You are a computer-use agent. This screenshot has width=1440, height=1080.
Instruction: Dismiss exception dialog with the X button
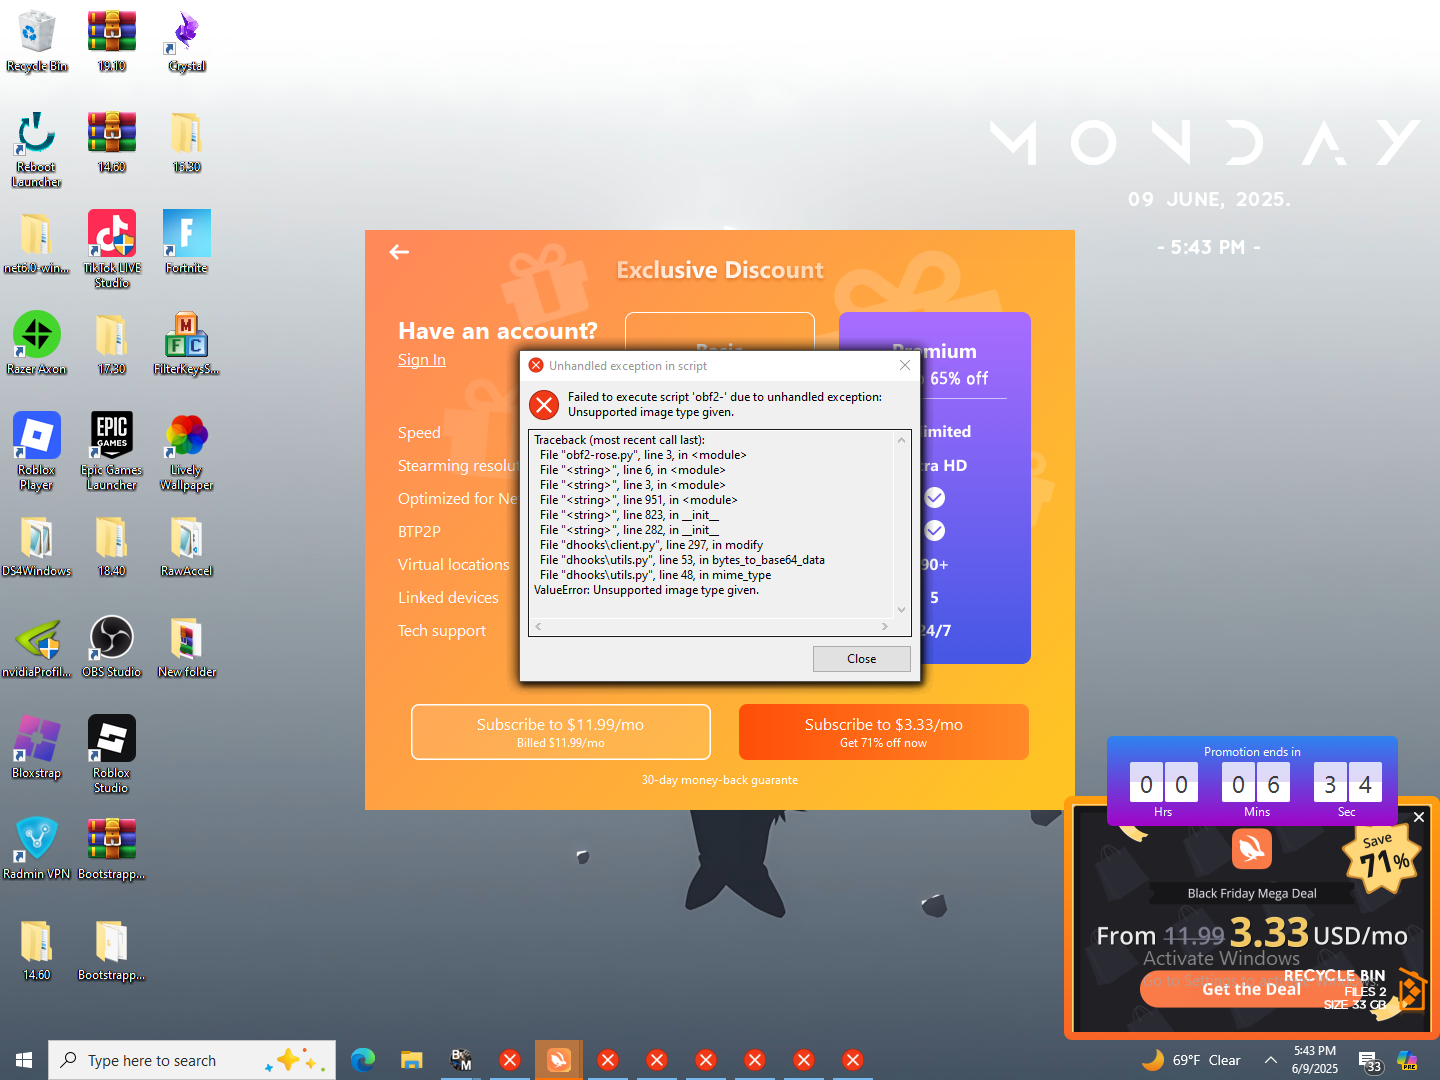point(905,365)
